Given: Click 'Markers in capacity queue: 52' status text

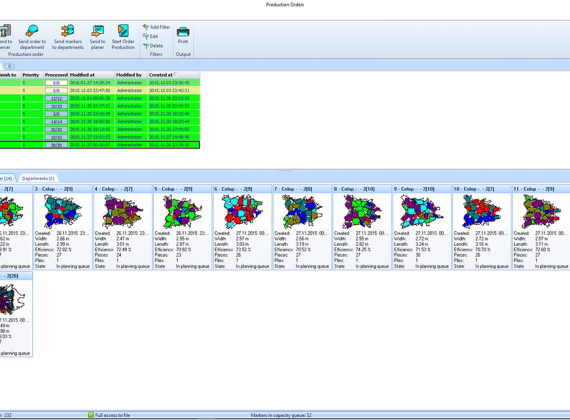Looking at the screenshot, I should click(x=281, y=415).
